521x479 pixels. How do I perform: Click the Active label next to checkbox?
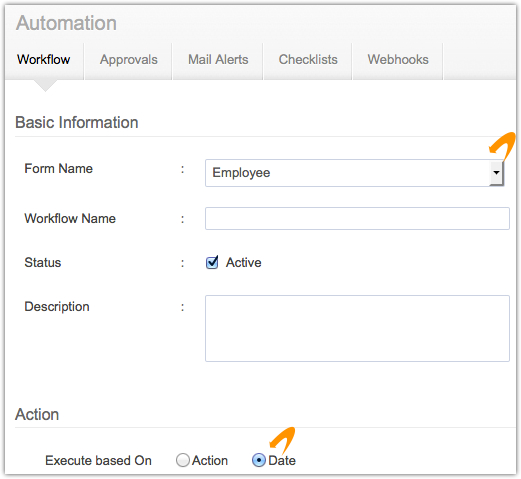[x=244, y=263]
